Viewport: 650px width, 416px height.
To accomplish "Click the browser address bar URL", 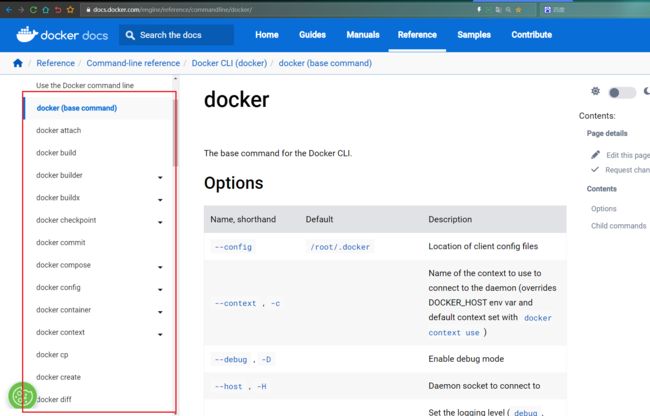I will [x=172, y=10].
